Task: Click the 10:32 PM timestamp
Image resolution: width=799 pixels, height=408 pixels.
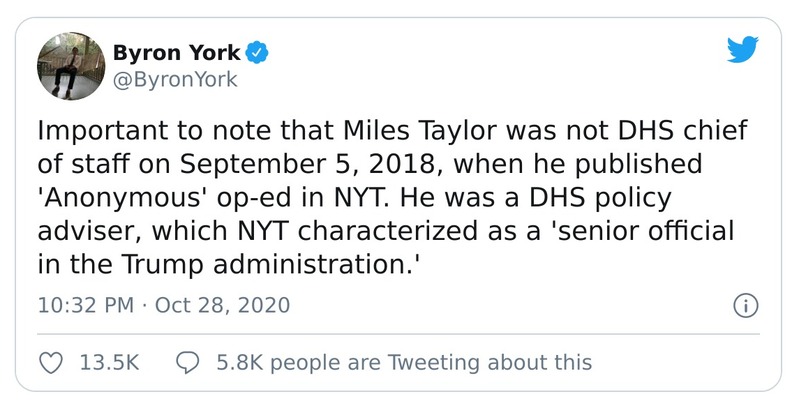Action: pyautogui.click(x=83, y=305)
